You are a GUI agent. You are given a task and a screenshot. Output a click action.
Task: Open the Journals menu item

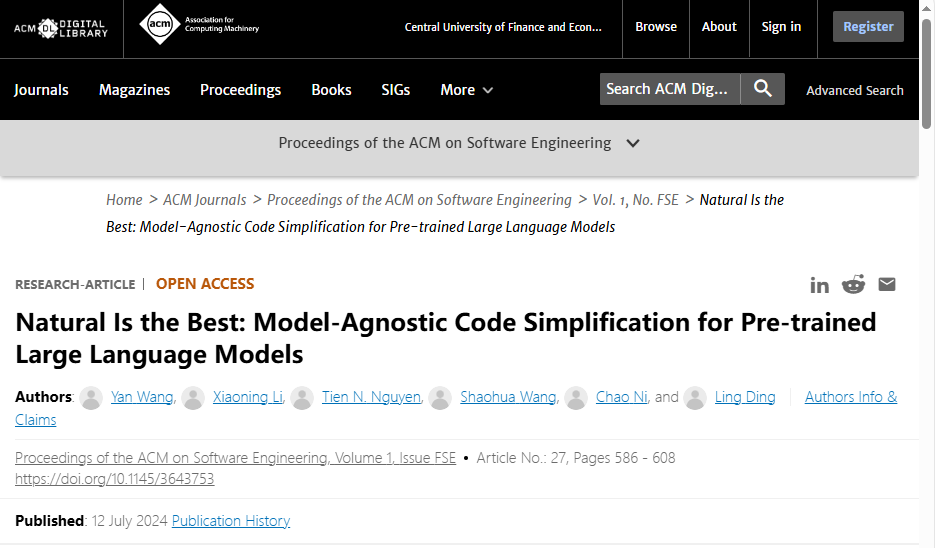pos(41,90)
